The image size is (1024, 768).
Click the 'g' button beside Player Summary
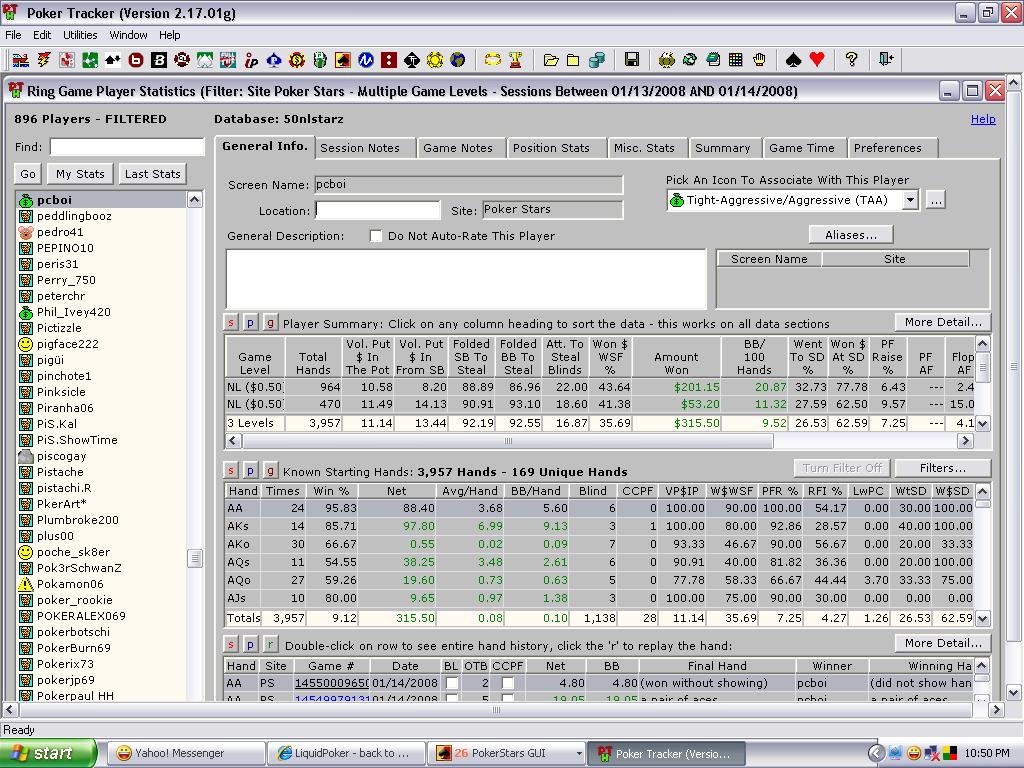click(x=270, y=323)
